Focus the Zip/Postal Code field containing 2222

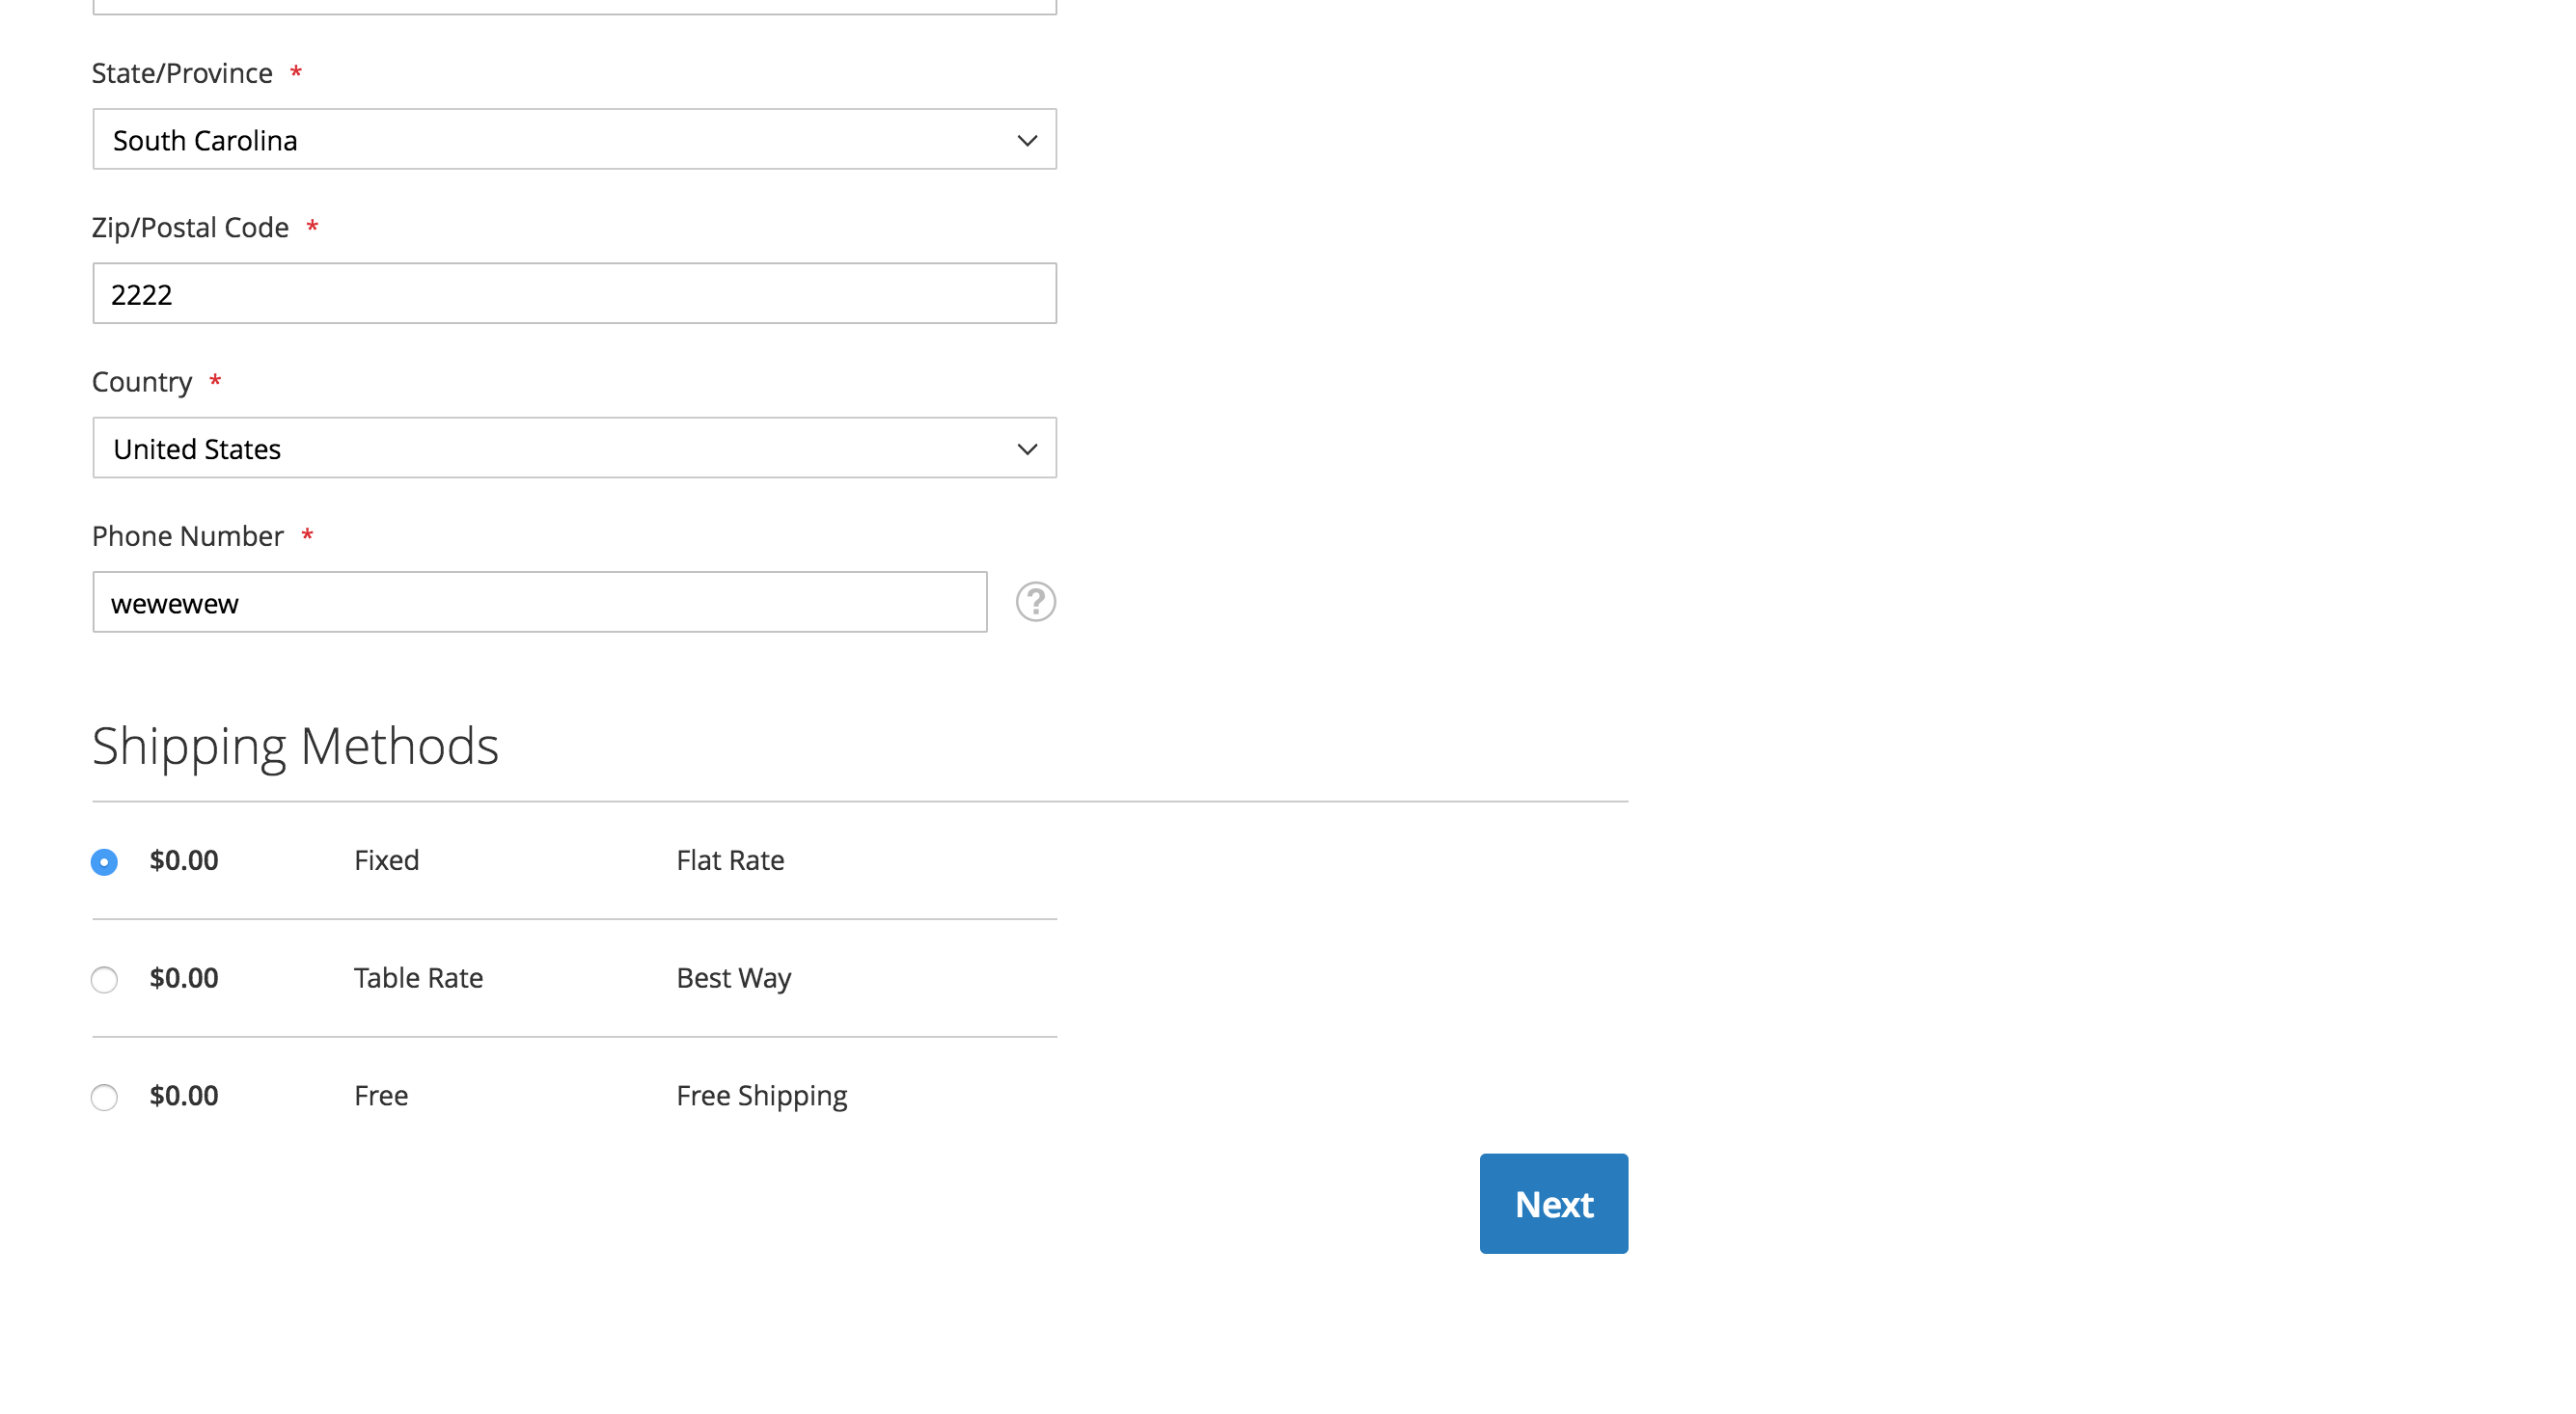[x=574, y=294]
